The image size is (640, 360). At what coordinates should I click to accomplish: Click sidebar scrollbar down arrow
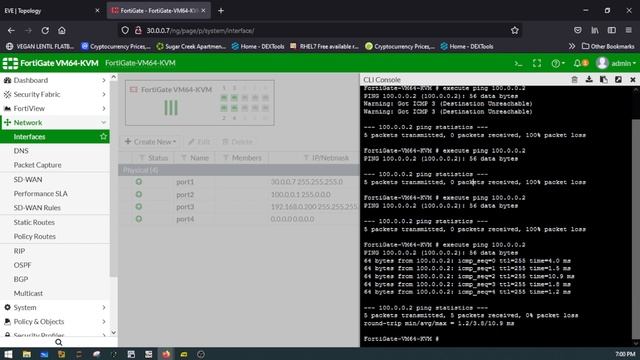(114, 333)
